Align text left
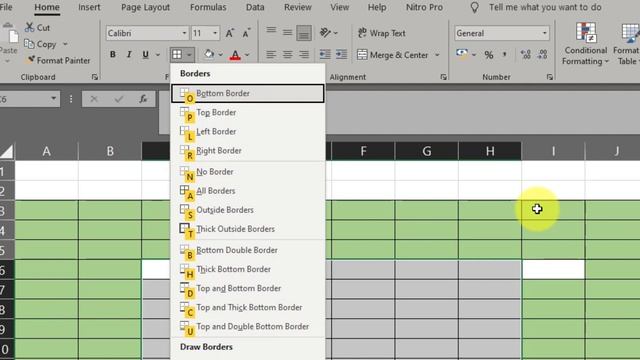The width and height of the screenshot is (640, 360). 271,54
